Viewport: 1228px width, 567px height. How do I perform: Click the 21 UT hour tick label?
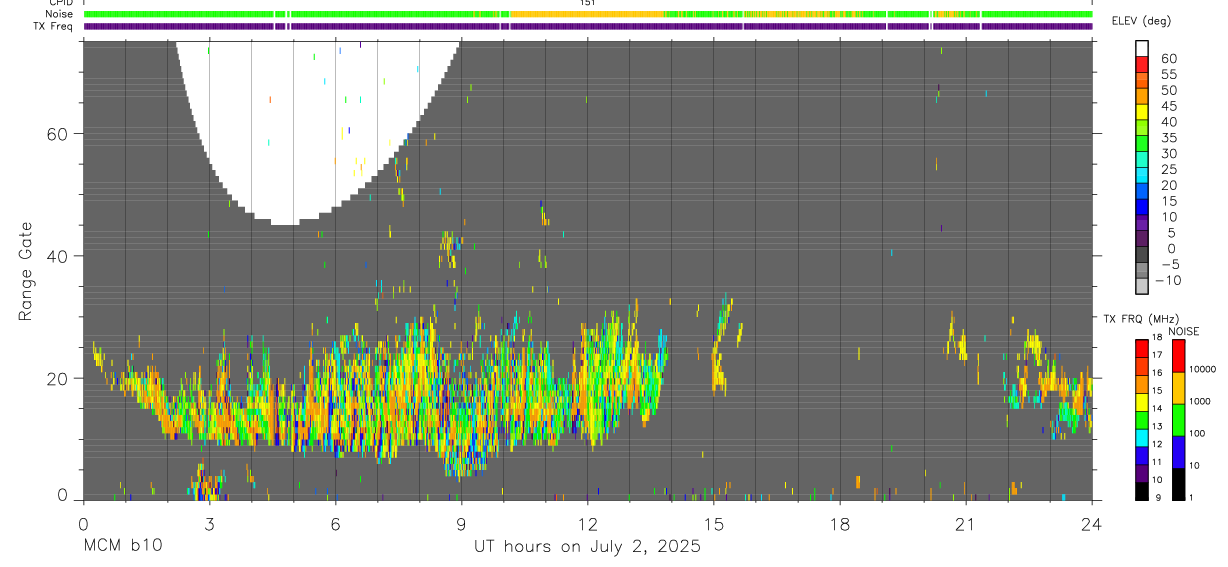point(966,524)
